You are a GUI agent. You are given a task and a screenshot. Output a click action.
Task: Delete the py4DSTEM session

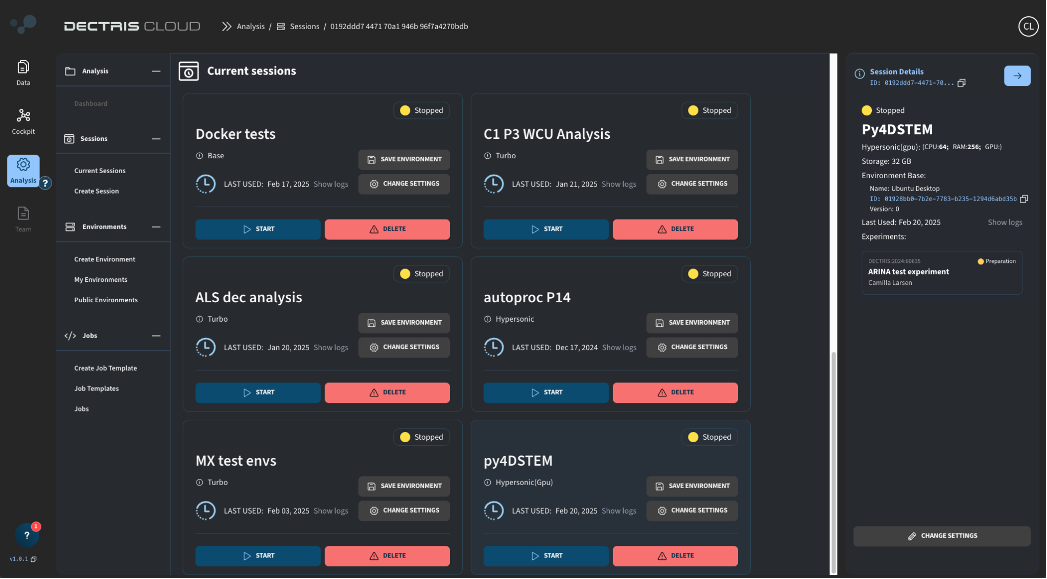(675, 556)
